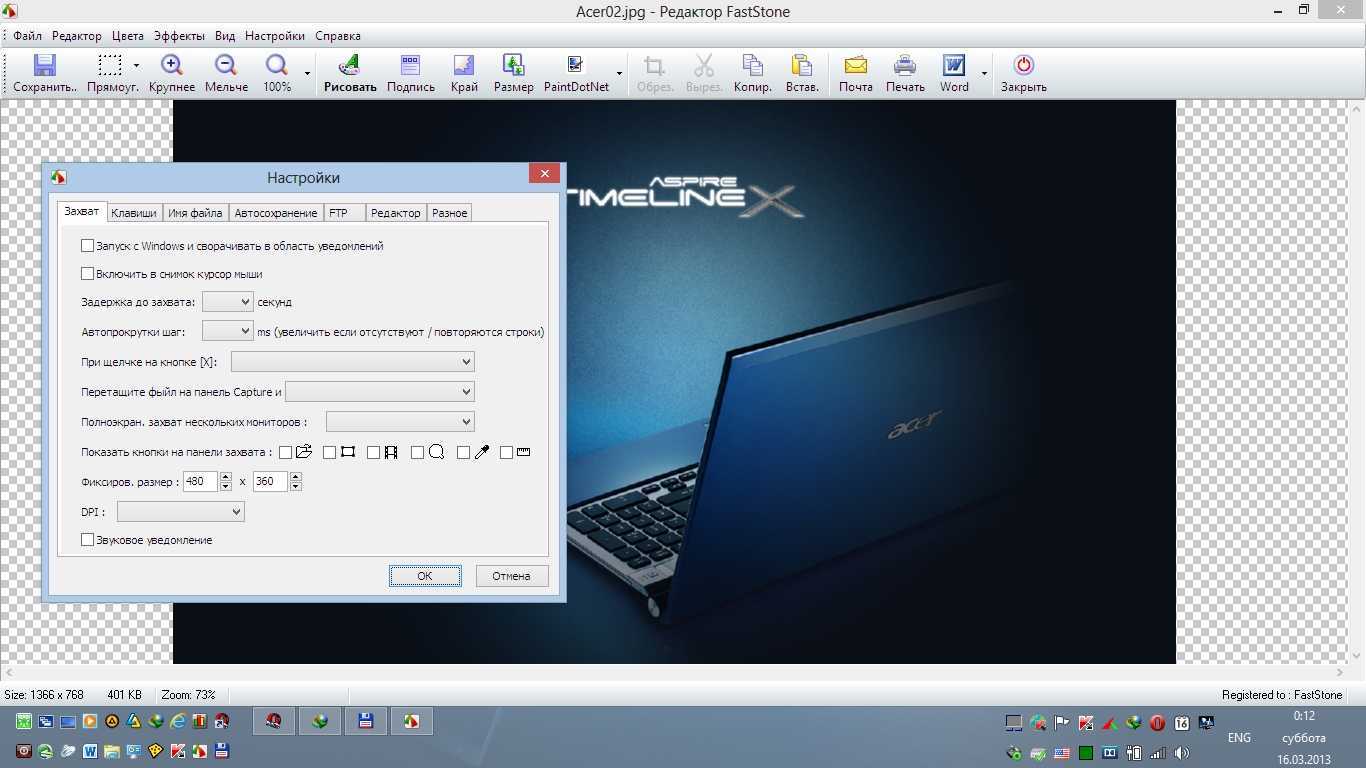This screenshot has width=1366, height=768.
Task: Open the Полноэкран. захват нескольких мониторов dropdown
Action: click(400, 421)
